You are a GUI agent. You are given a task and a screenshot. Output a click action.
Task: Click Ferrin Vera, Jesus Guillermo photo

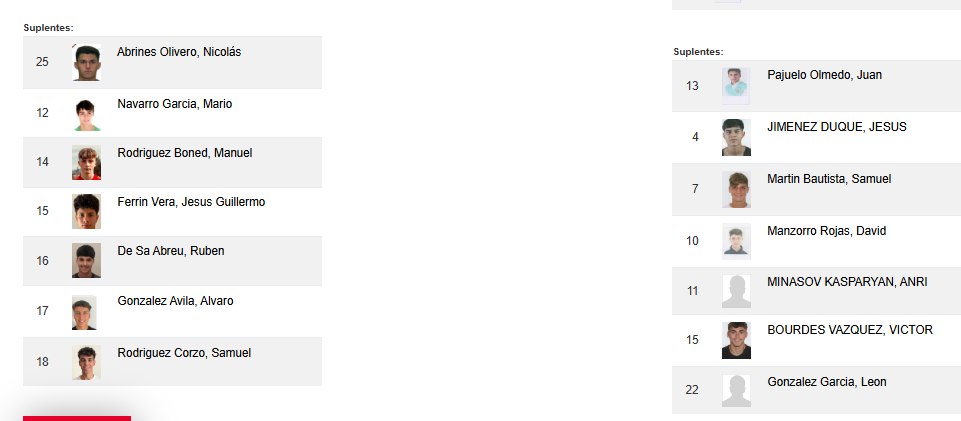point(87,212)
